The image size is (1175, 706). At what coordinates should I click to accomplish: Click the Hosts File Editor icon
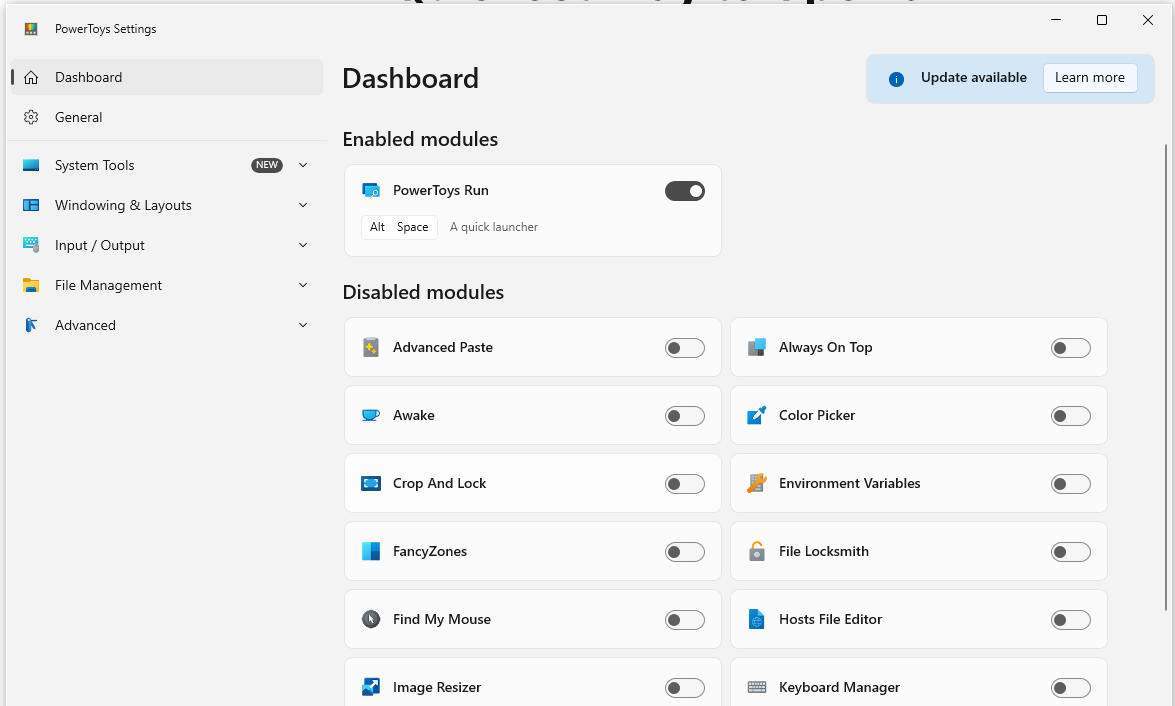tap(757, 619)
